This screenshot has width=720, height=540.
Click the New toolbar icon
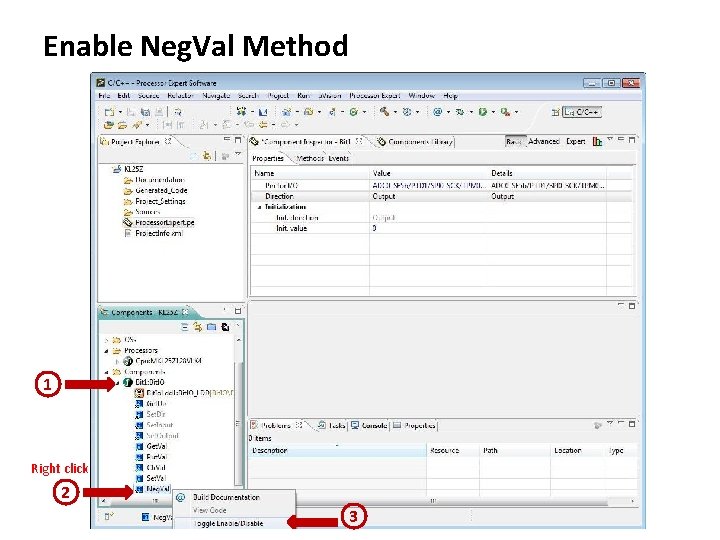pos(109,112)
